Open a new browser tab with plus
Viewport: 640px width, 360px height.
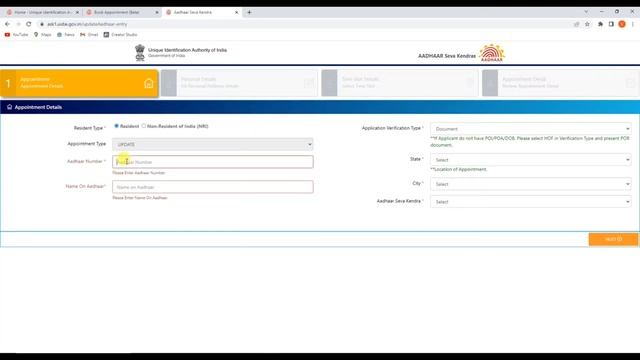coord(249,12)
